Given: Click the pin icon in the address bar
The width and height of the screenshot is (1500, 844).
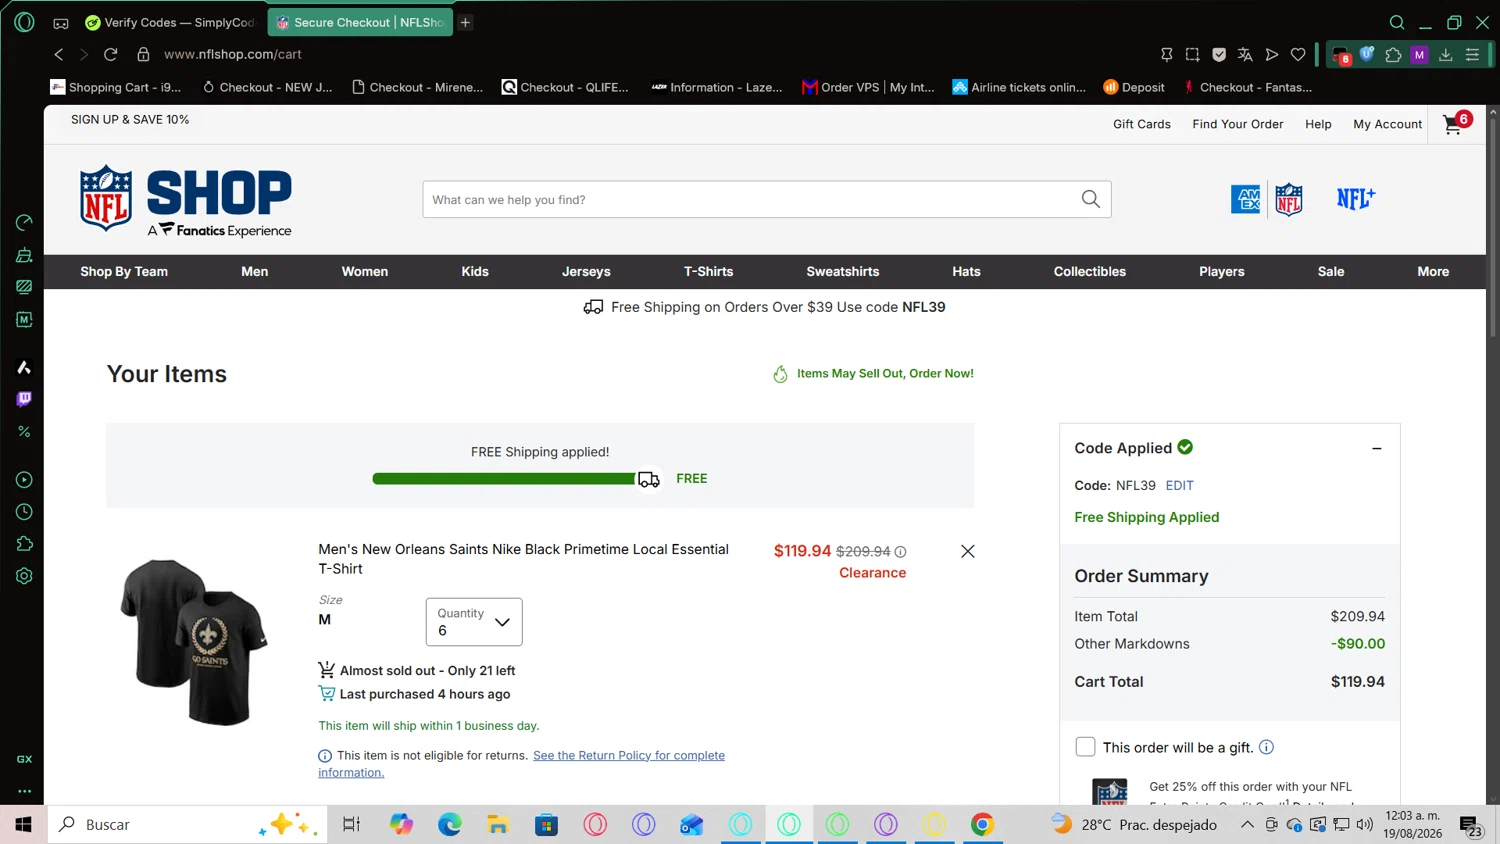Looking at the screenshot, I should [1166, 55].
